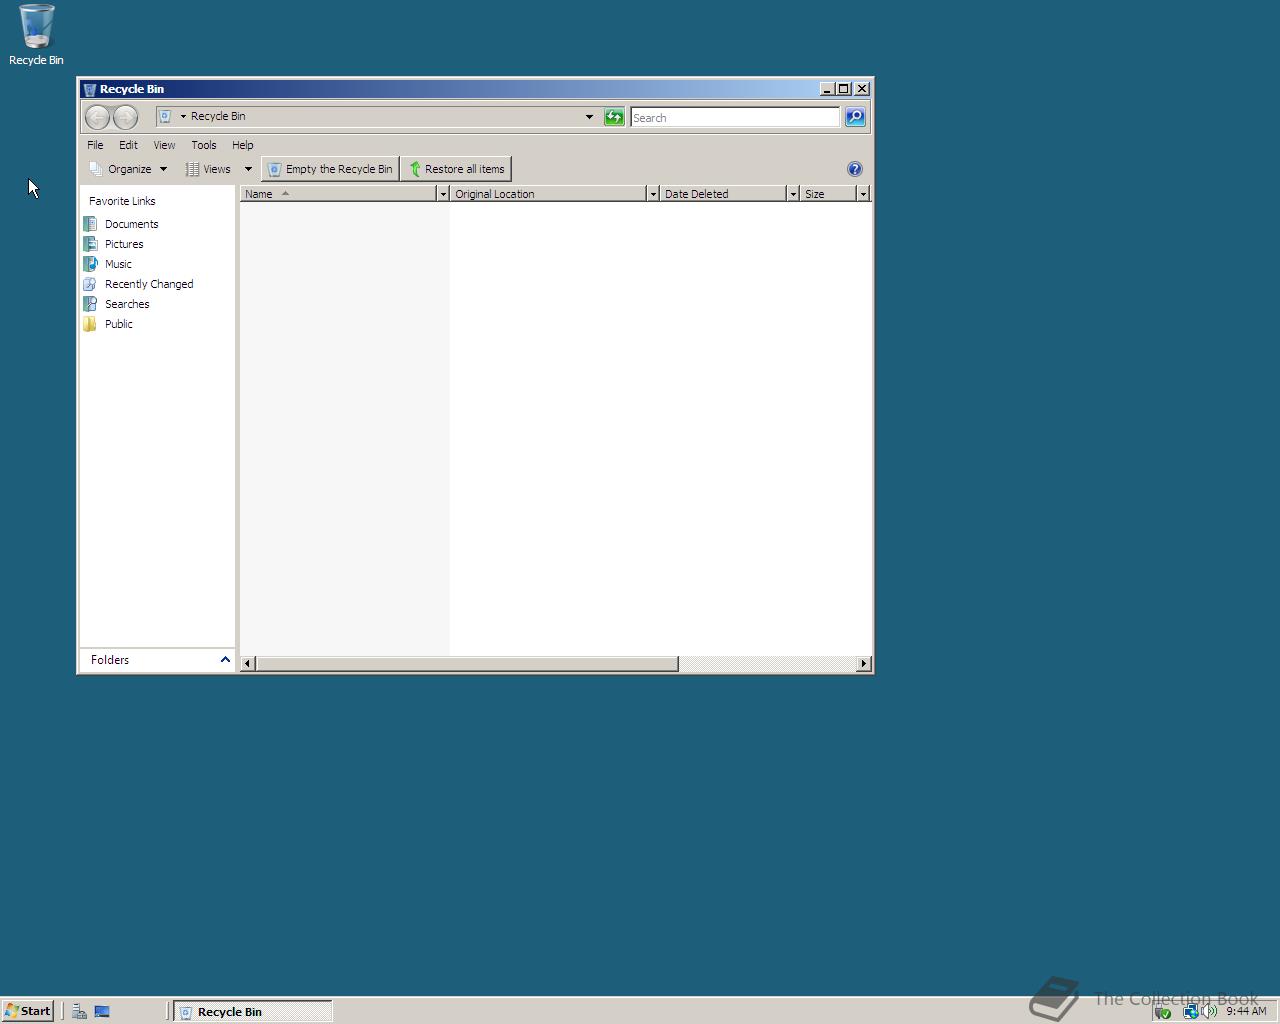Click the Recycle Bin icon in address bar
This screenshot has height=1024, width=1280.
[166, 116]
